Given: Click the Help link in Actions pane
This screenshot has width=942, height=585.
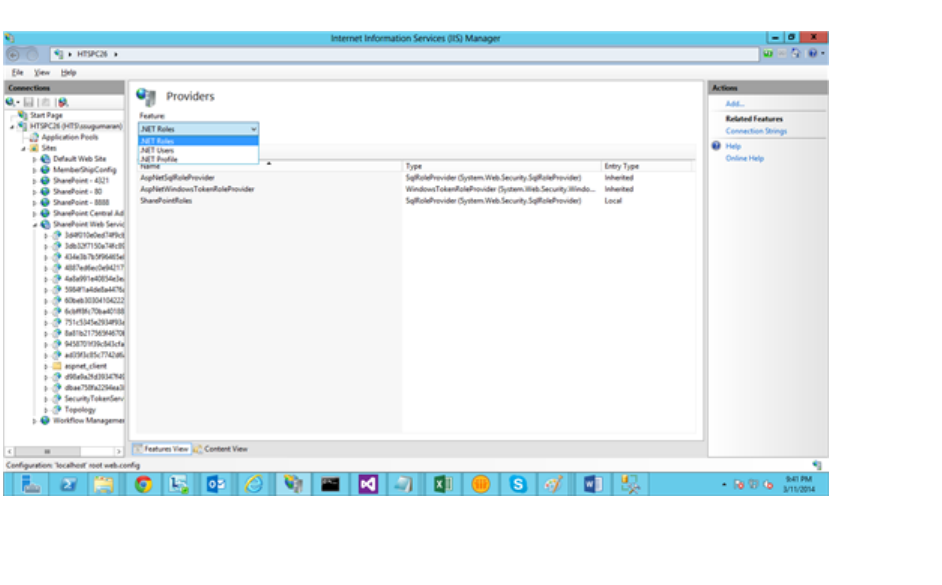Looking at the screenshot, I should point(733,146).
